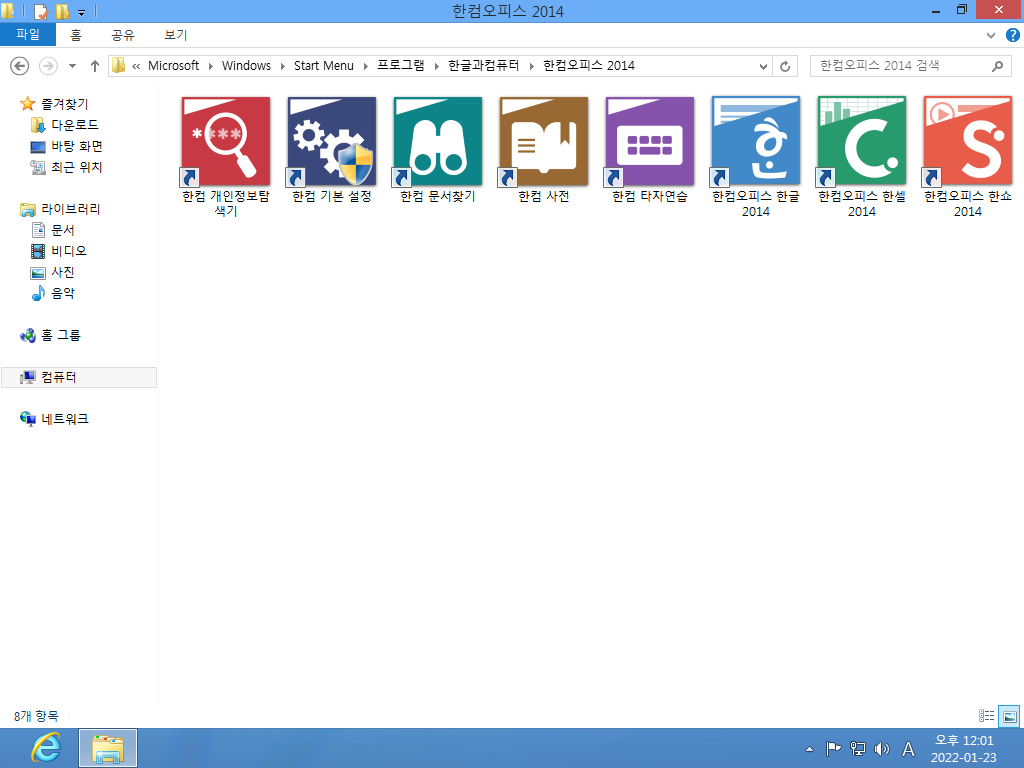The height and width of the screenshot is (768, 1024).
Task: Select 한컴 타자연습 keyboard icon
Action: 649,141
